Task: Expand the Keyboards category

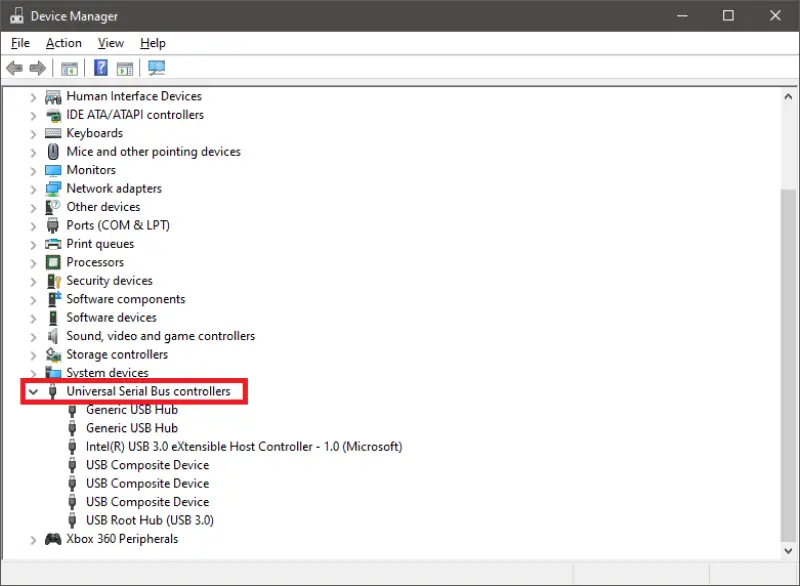Action: pyautogui.click(x=33, y=132)
